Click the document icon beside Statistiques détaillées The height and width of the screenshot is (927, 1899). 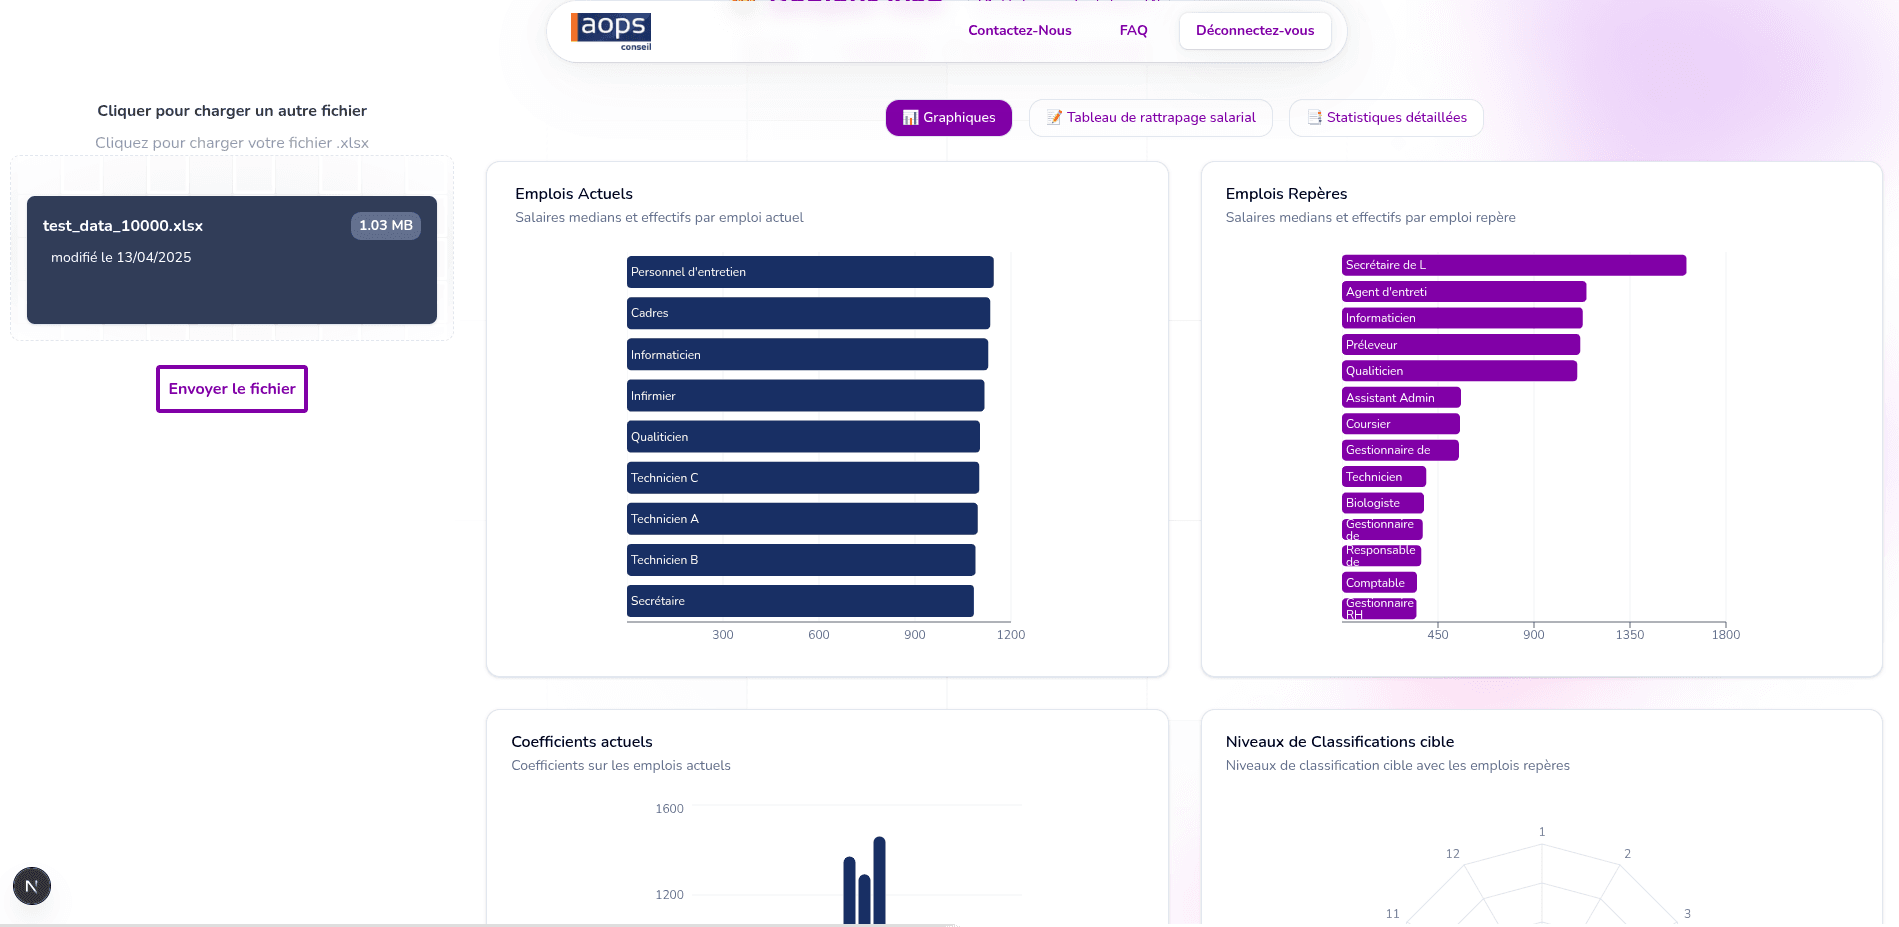tap(1314, 117)
